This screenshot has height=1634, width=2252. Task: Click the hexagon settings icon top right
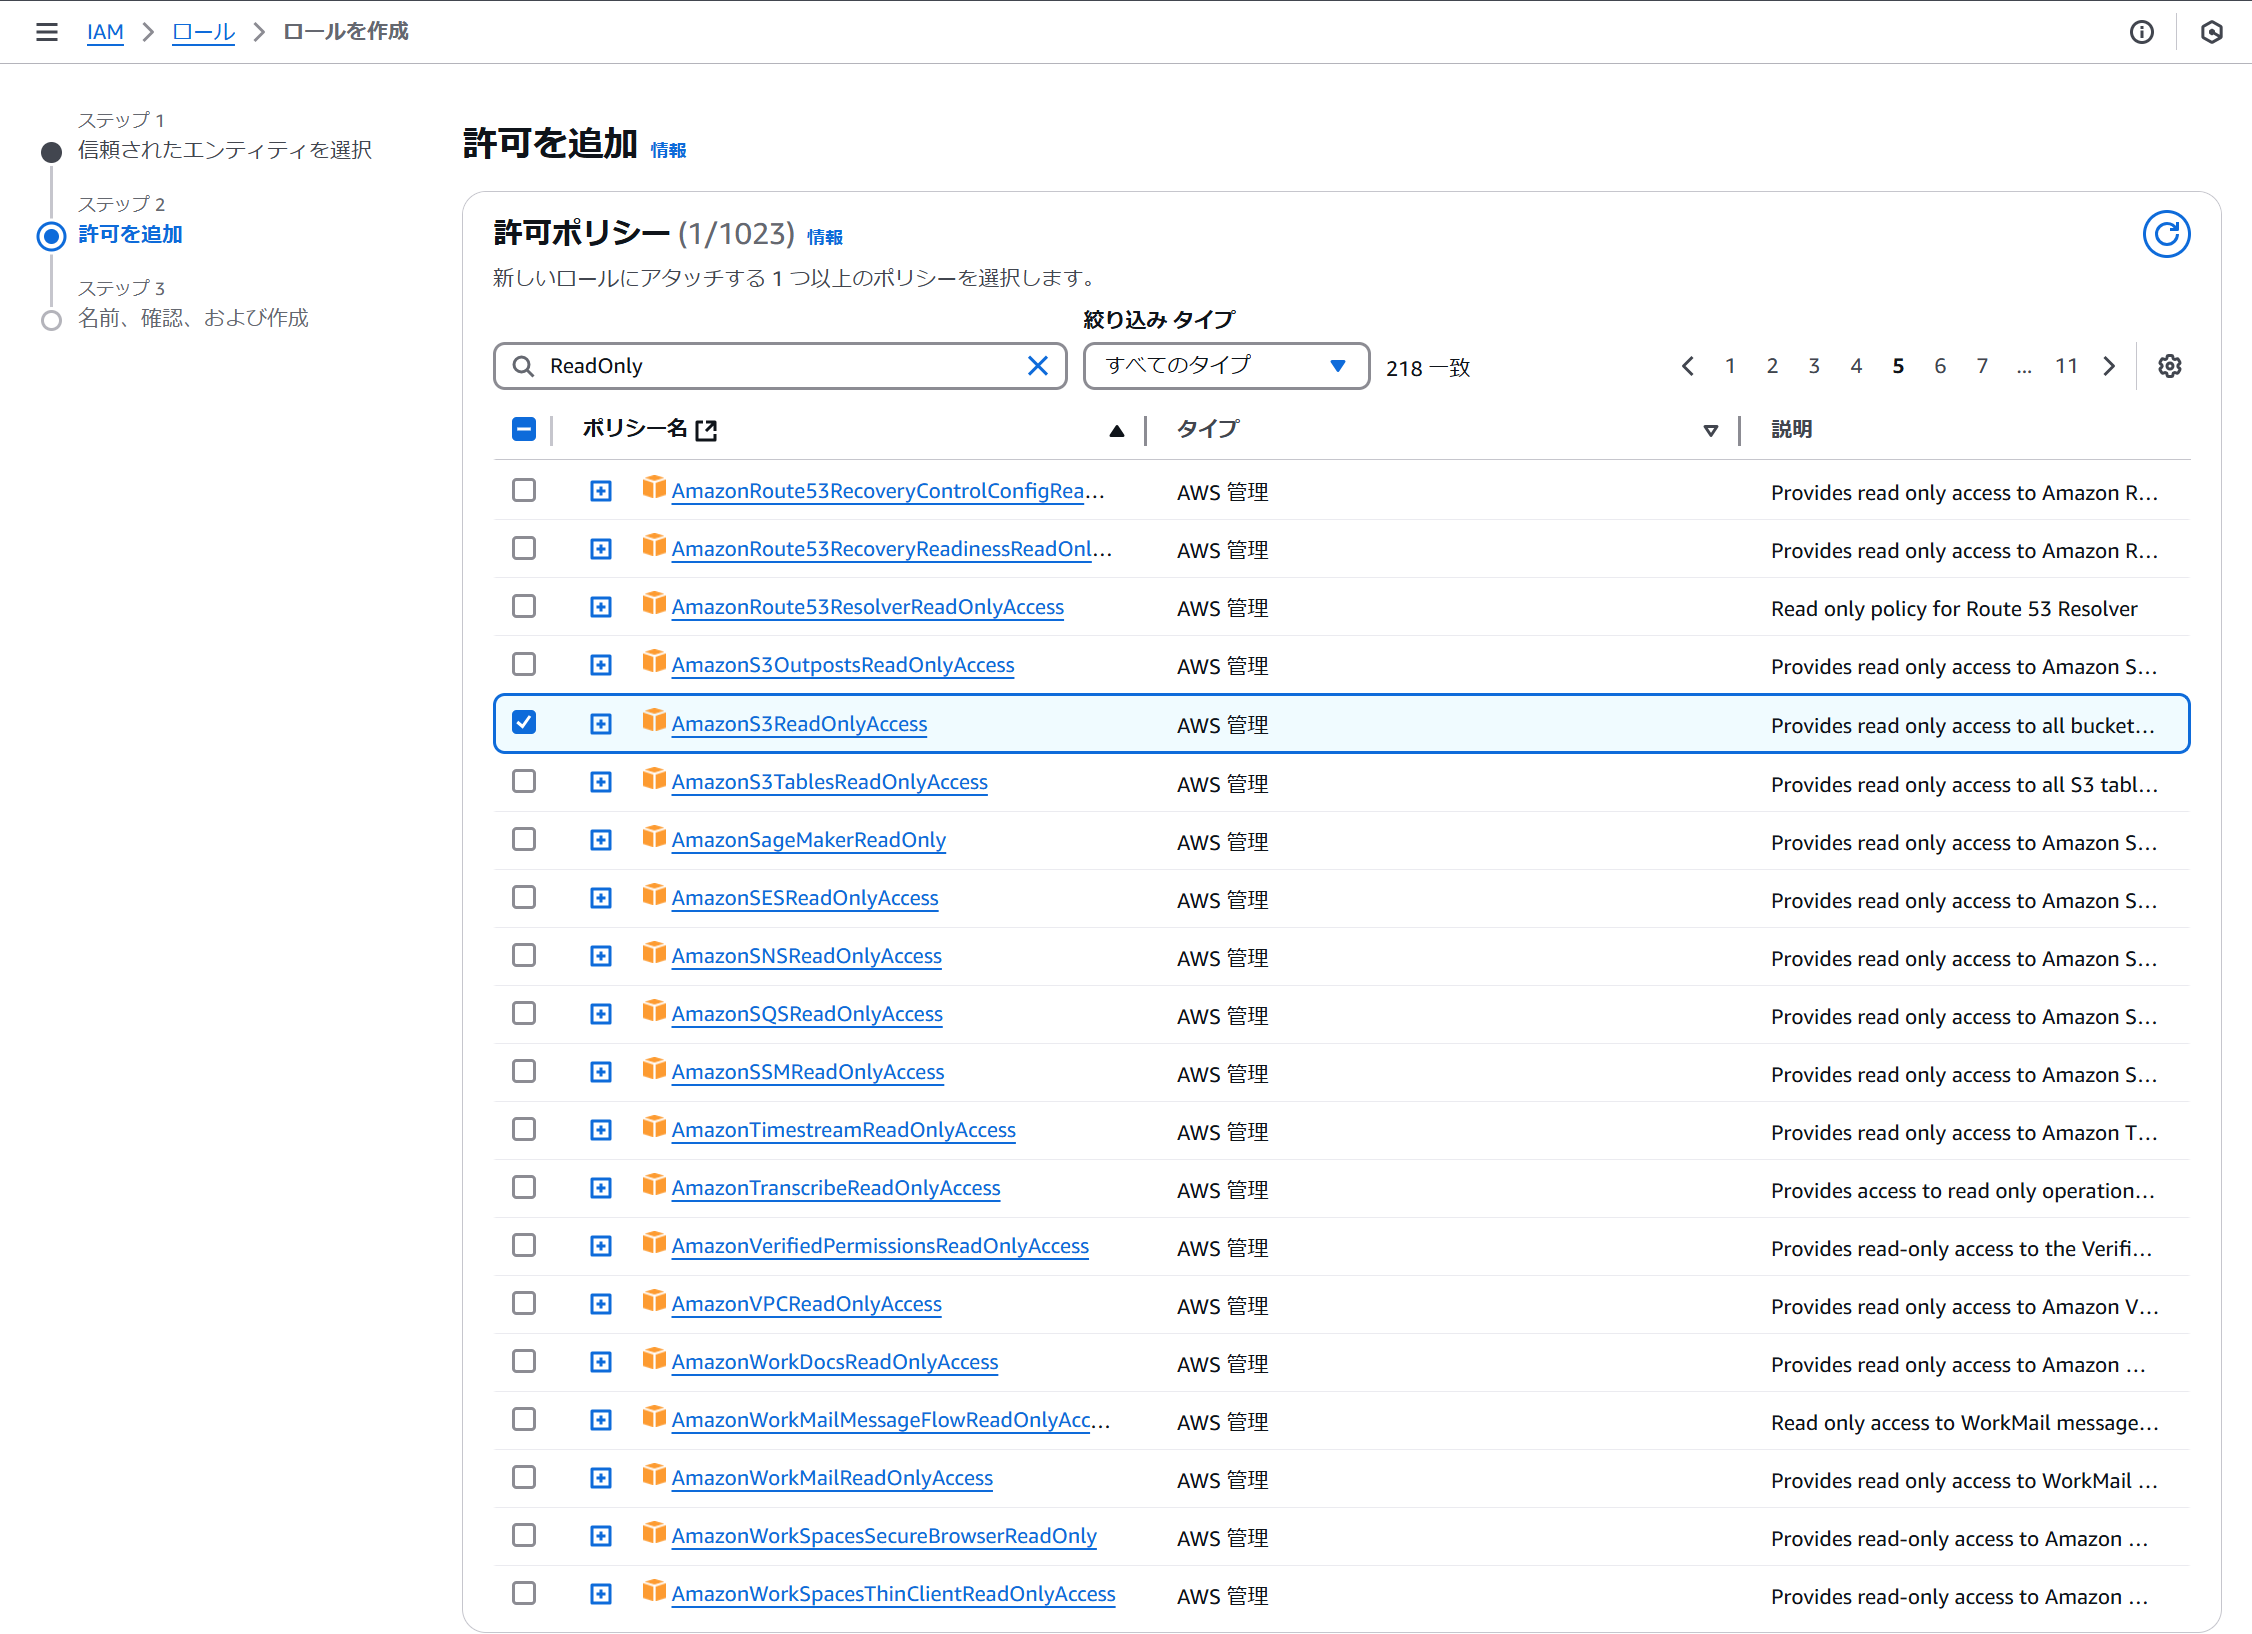(x=2212, y=32)
